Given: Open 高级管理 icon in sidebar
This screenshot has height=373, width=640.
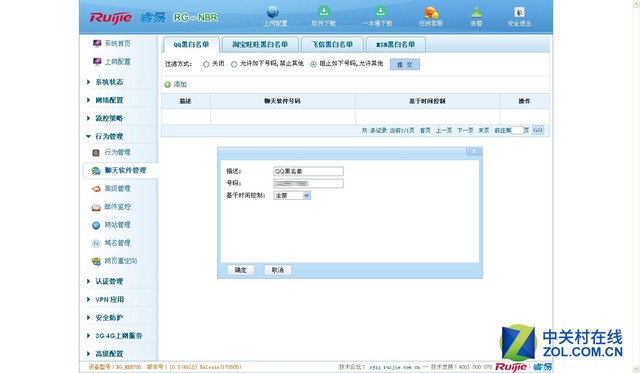Looking at the screenshot, I should [x=96, y=189].
